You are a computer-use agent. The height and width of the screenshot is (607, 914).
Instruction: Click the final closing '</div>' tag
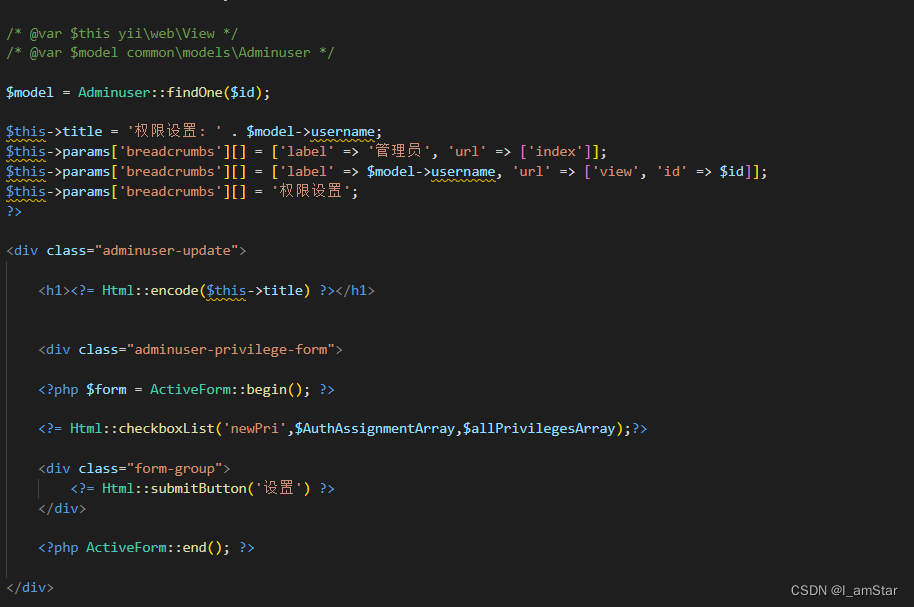(x=30, y=587)
